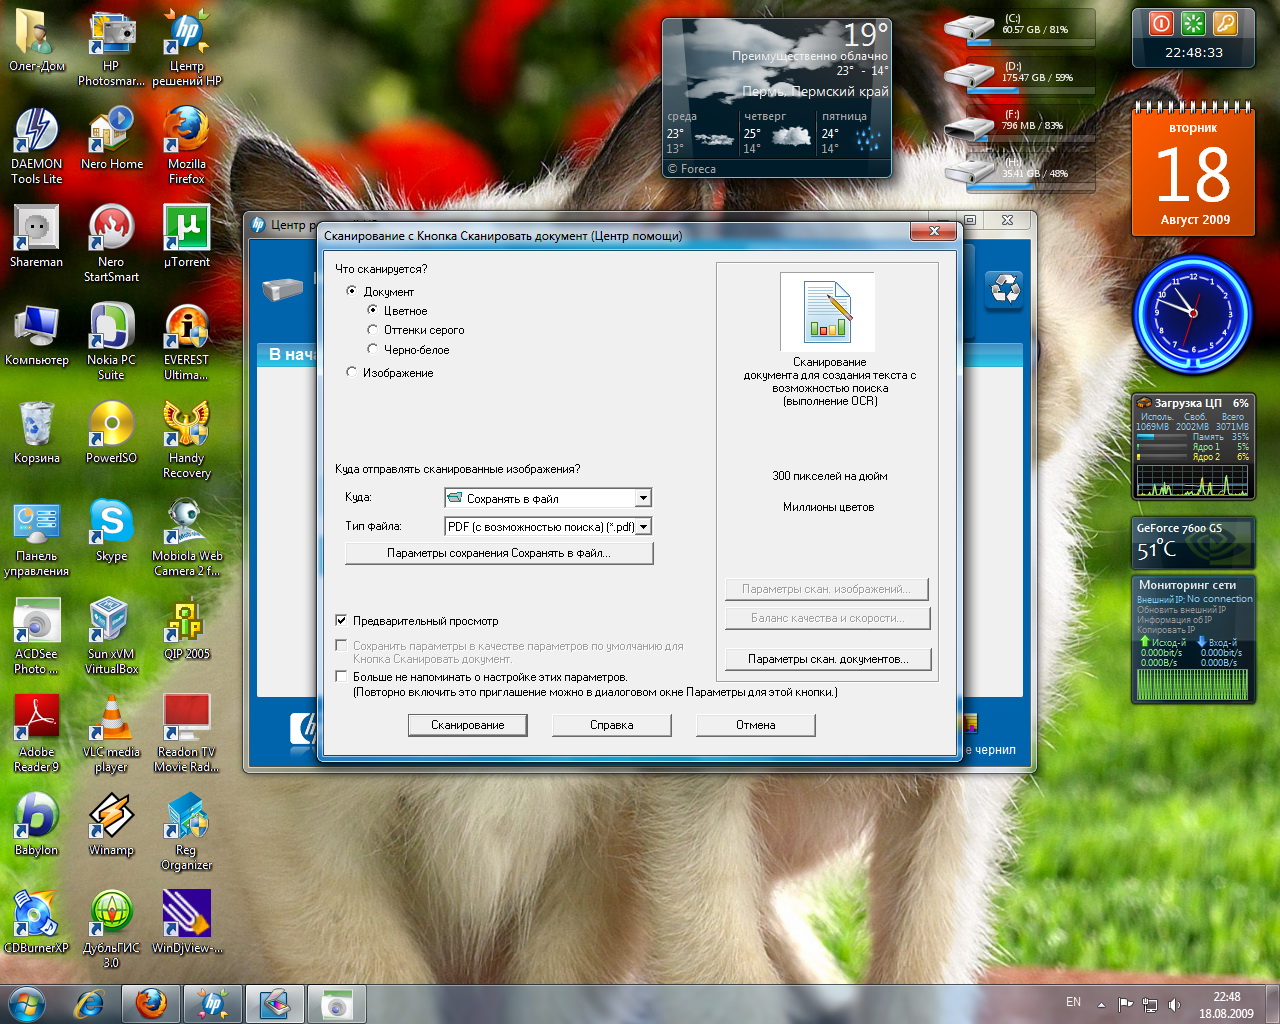
Task: Open Mobiola Web Camera icon
Action: (186, 539)
